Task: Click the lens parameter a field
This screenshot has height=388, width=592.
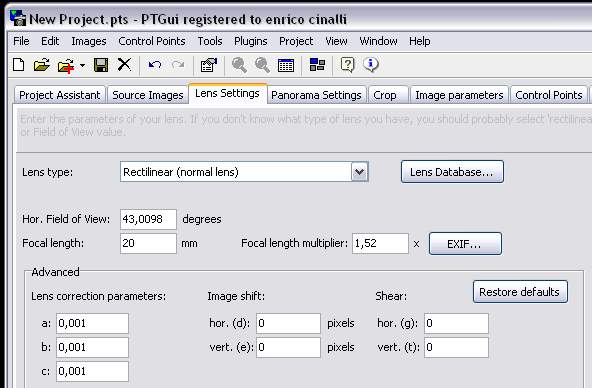Action: (92, 323)
